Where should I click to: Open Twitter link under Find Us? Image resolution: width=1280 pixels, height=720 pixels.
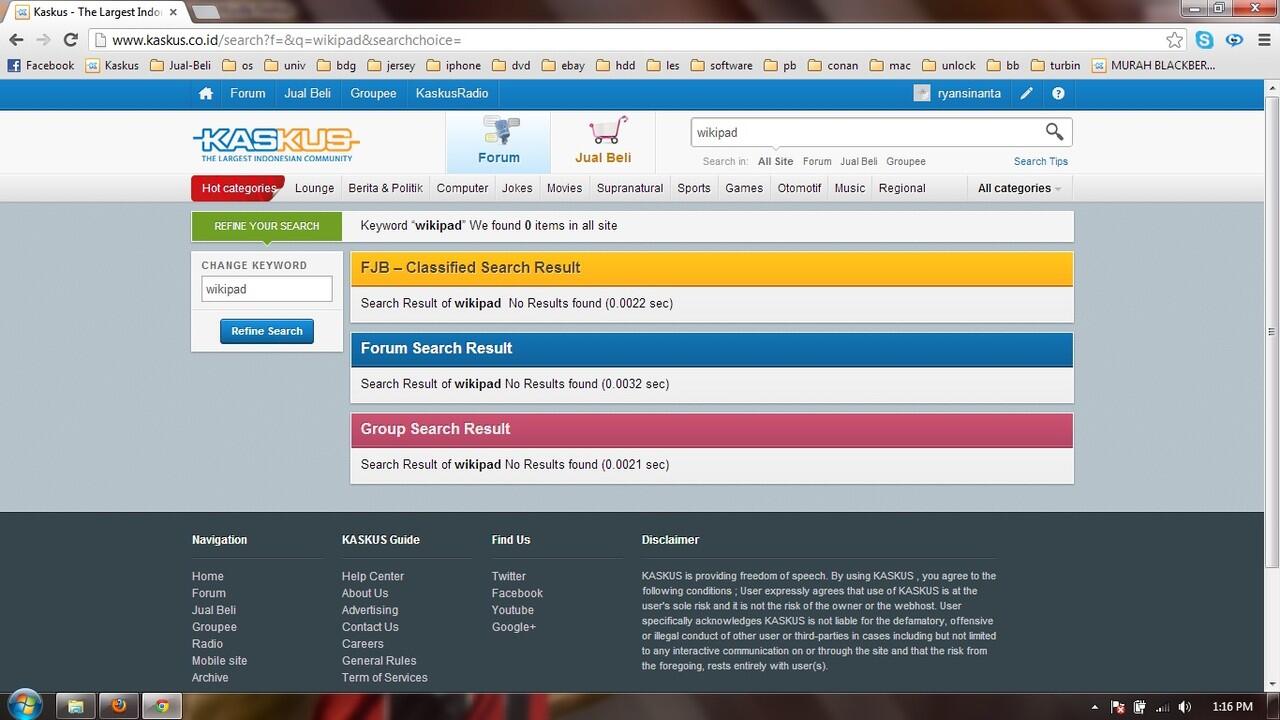(508, 576)
